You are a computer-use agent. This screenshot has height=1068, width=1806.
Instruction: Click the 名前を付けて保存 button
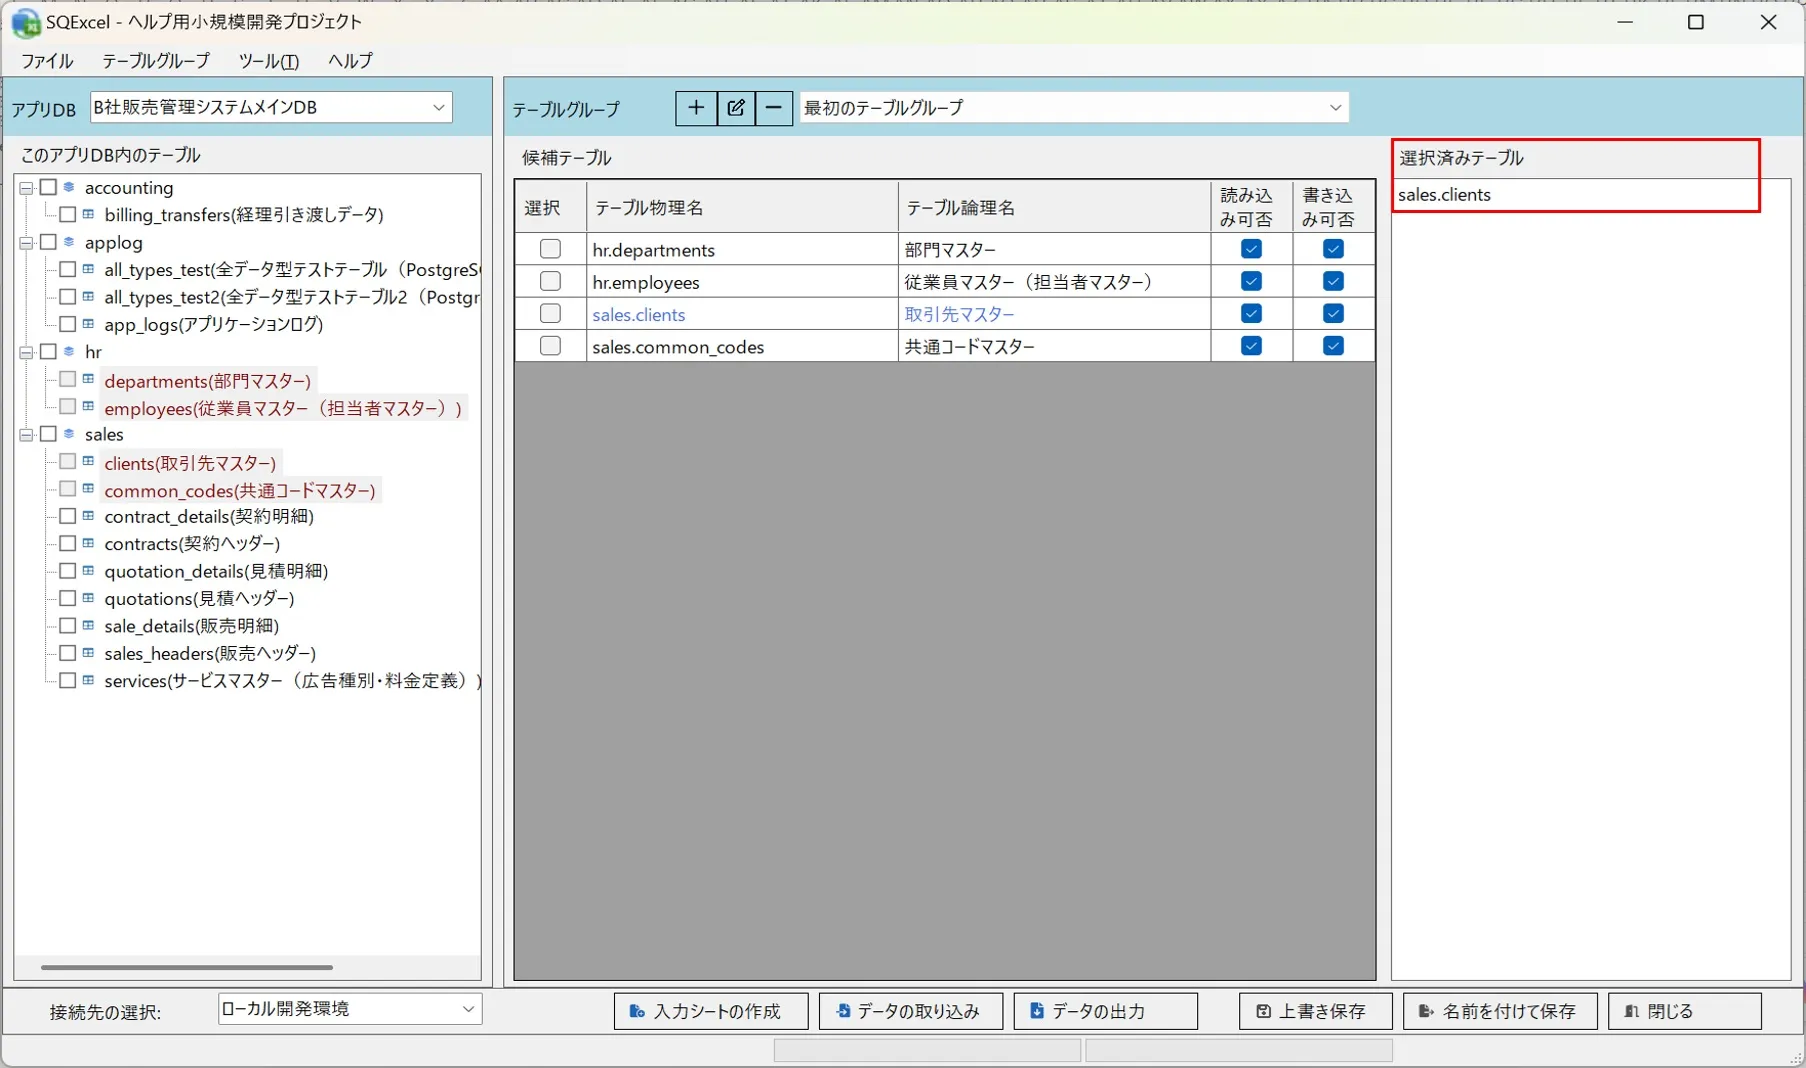[x=1500, y=1011]
